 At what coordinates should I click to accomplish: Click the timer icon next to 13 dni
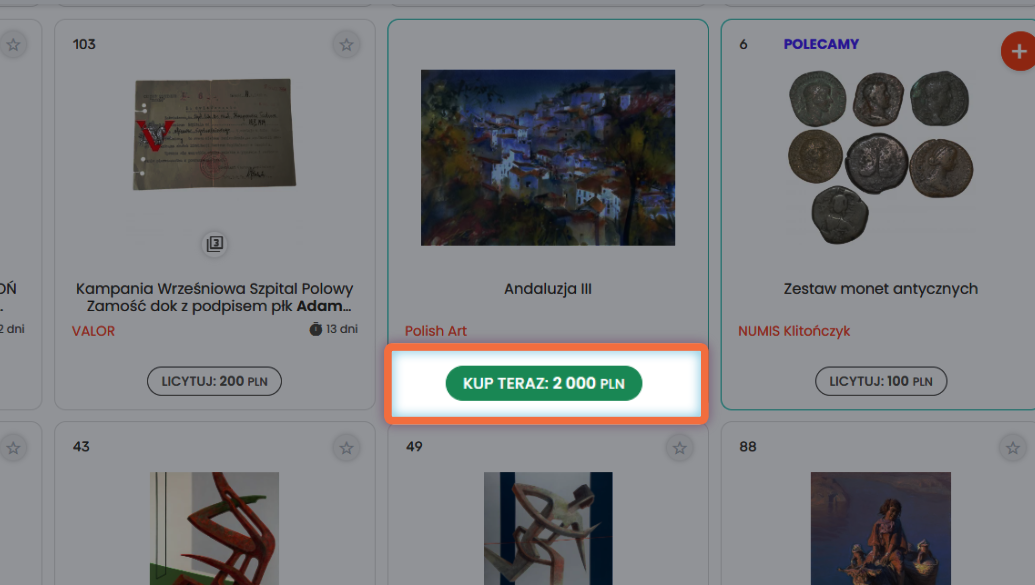[x=316, y=329]
